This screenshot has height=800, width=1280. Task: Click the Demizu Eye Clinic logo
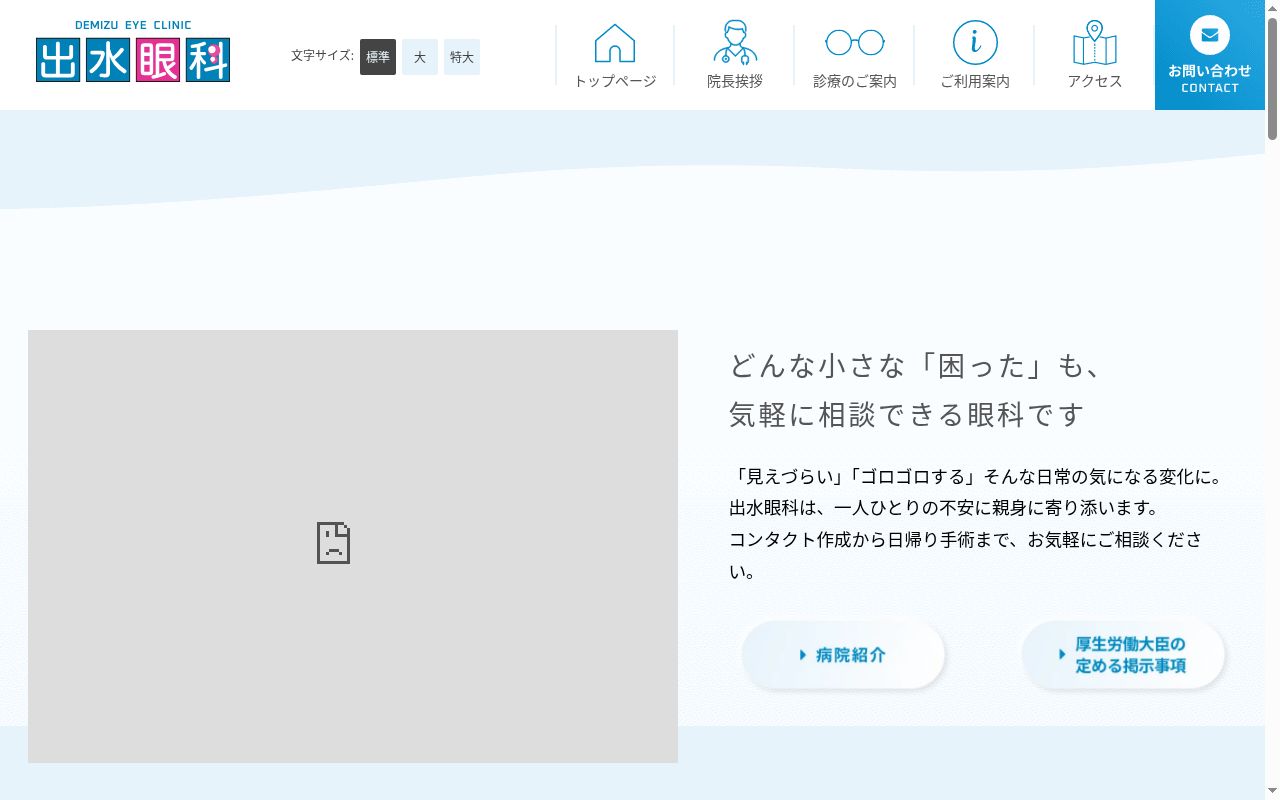pos(133,51)
